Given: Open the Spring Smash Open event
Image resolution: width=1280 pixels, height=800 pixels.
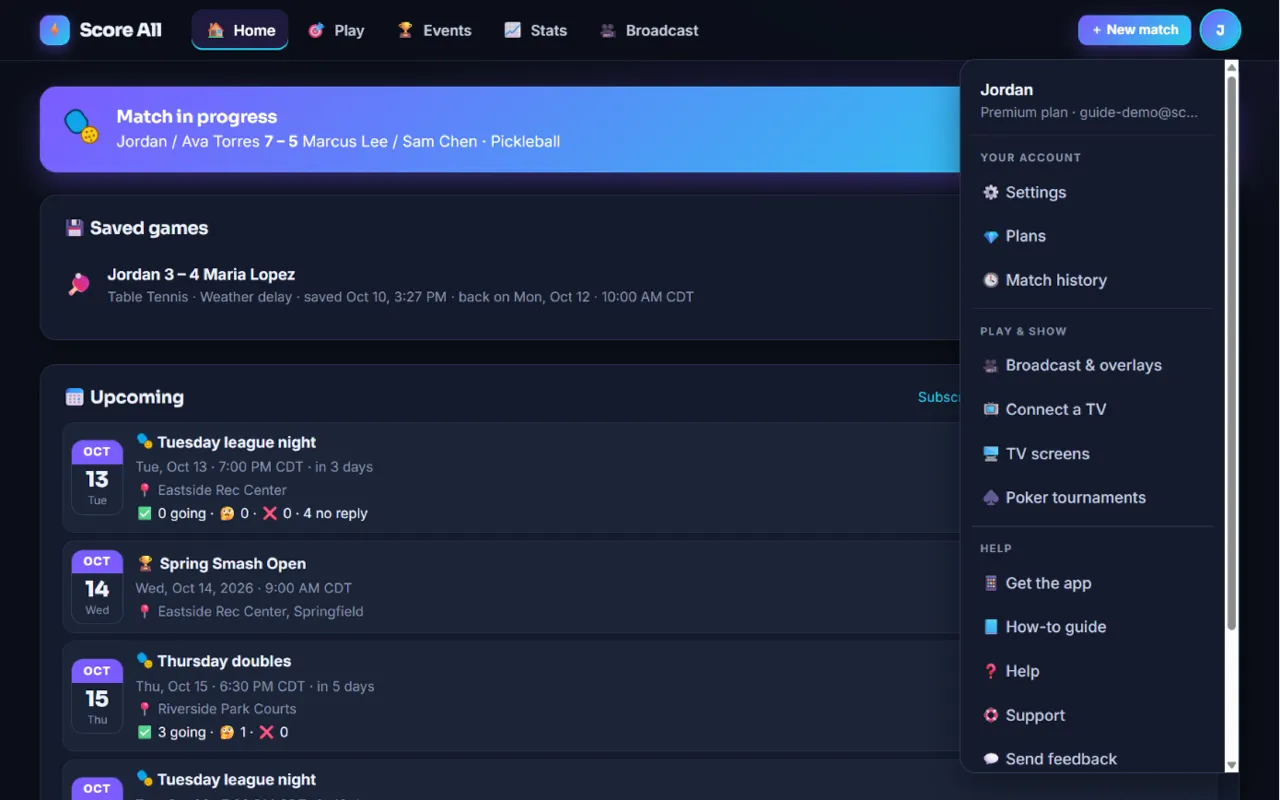Looking at the screenshot, I should [x=511, y=587].
